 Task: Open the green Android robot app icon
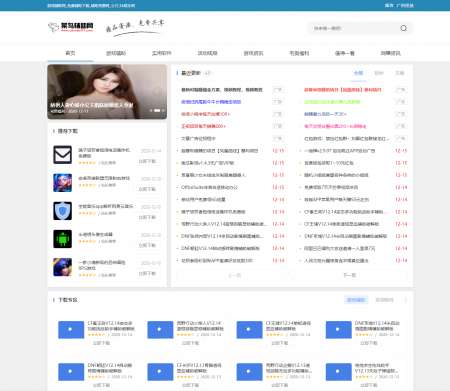(x=63, y=239)
